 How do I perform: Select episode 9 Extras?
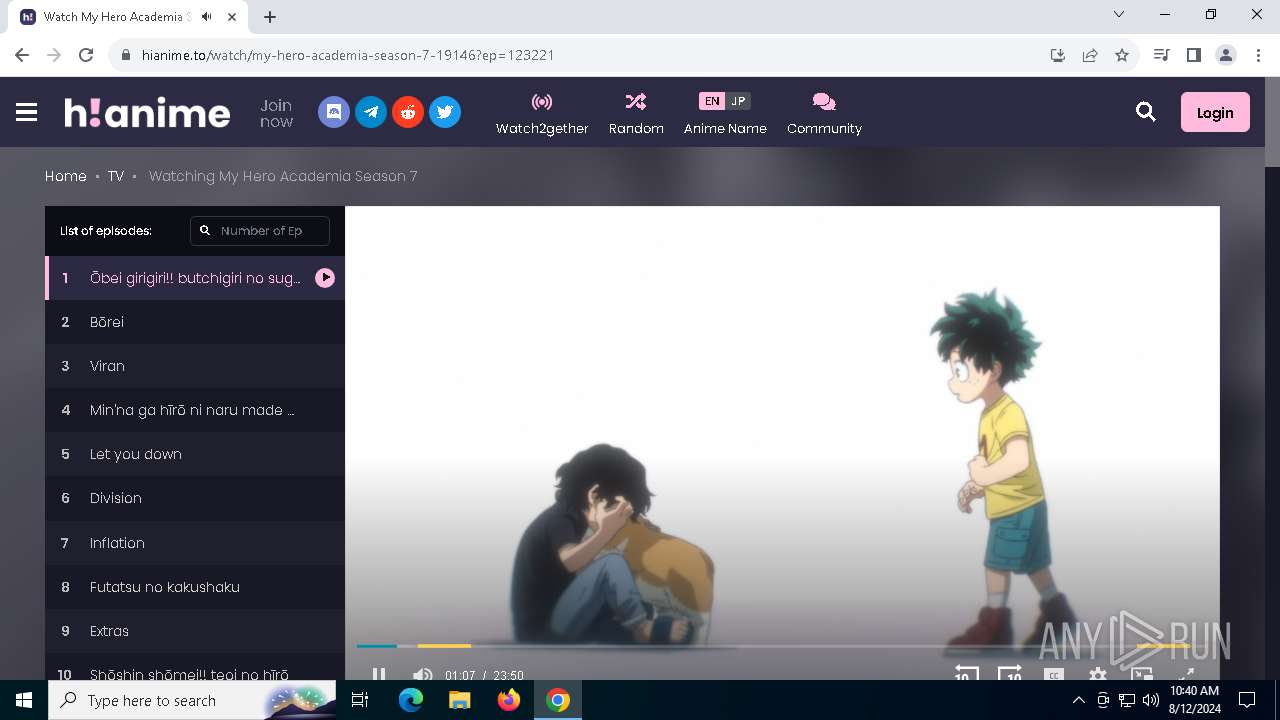click(195, 631)
